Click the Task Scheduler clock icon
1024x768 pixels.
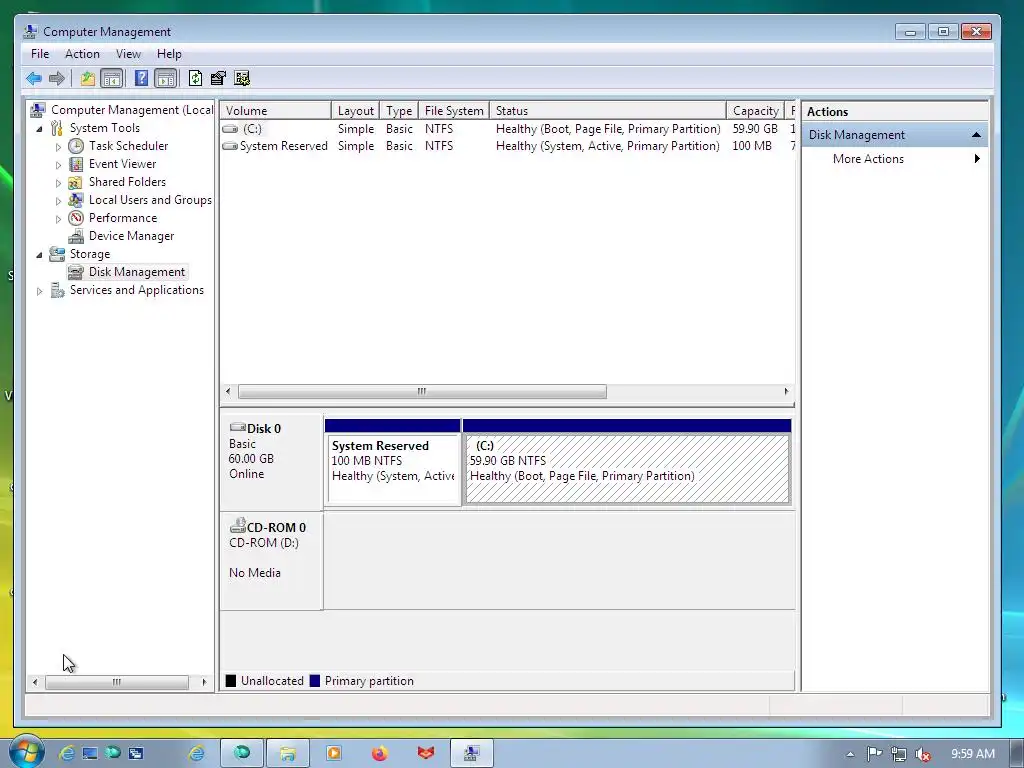pyautogui.click(x=76, y=146)
